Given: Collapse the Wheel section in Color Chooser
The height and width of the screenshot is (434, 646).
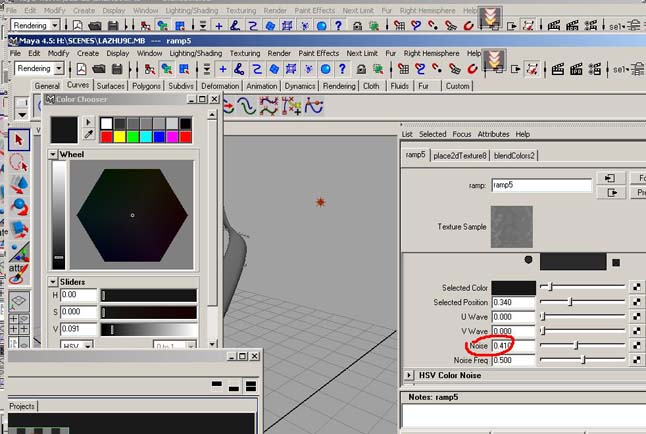Looking at the screenshot, I should 53,154.
